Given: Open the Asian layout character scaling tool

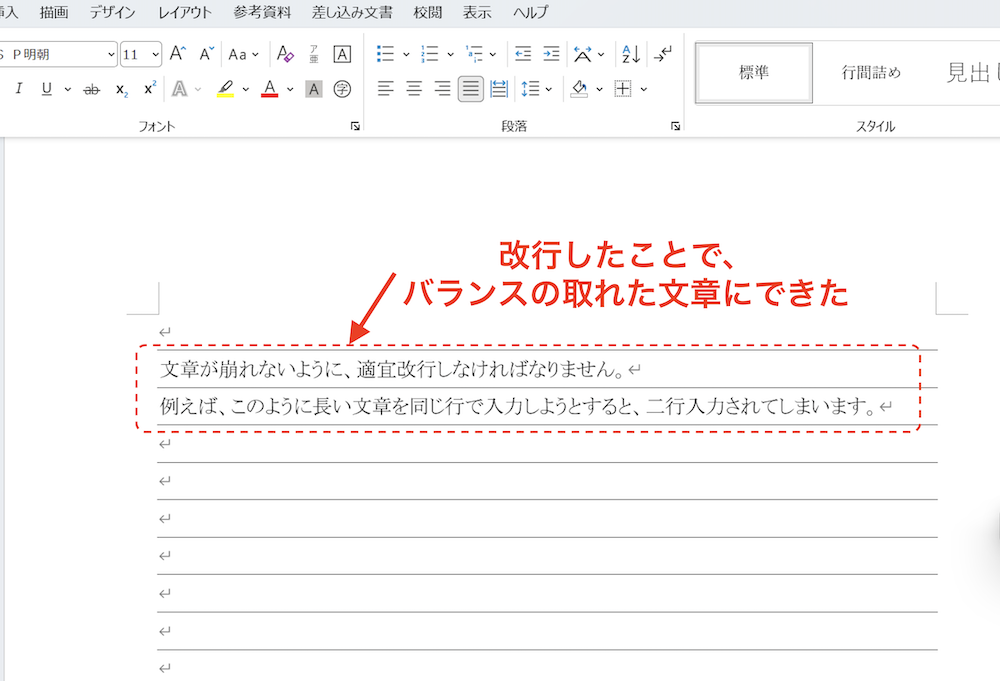Looking at the screenshot, I should [x=582, y=54].
